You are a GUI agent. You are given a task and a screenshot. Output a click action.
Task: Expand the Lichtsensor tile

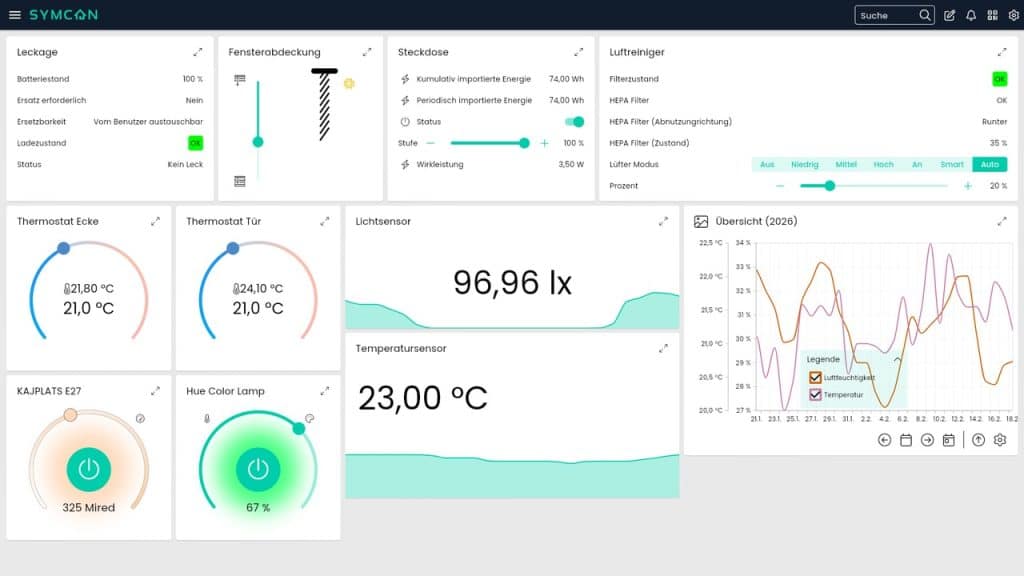coord(663,221)
